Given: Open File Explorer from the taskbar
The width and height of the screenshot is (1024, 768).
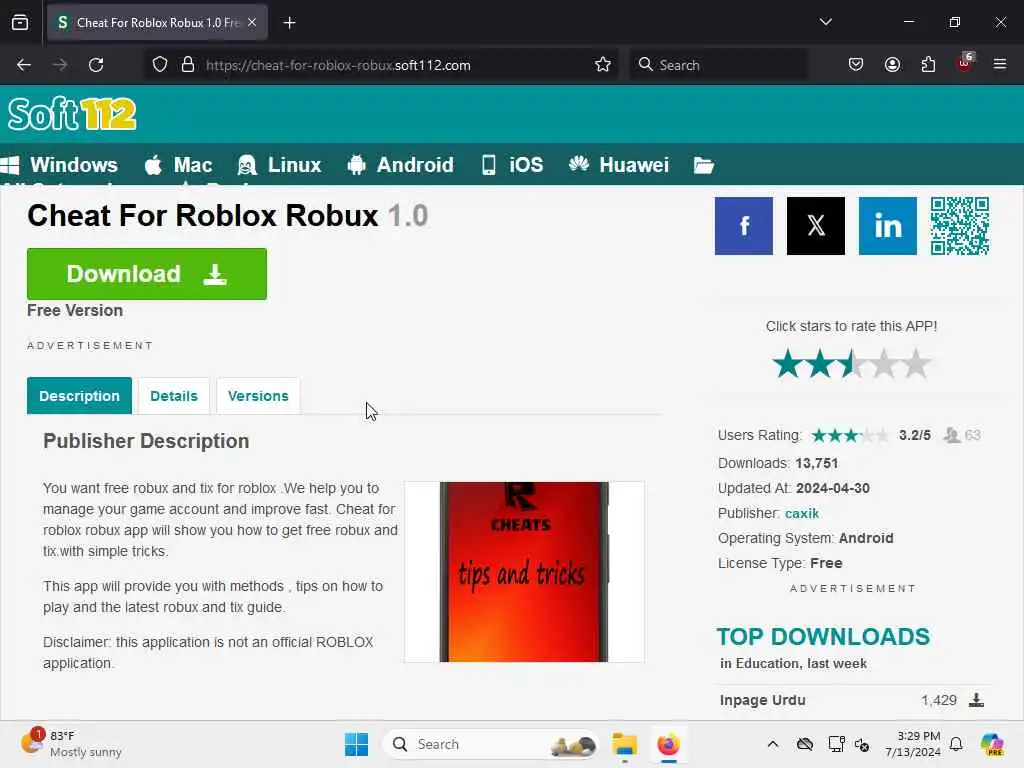Looking at the screenshot, I should (624, 744).
